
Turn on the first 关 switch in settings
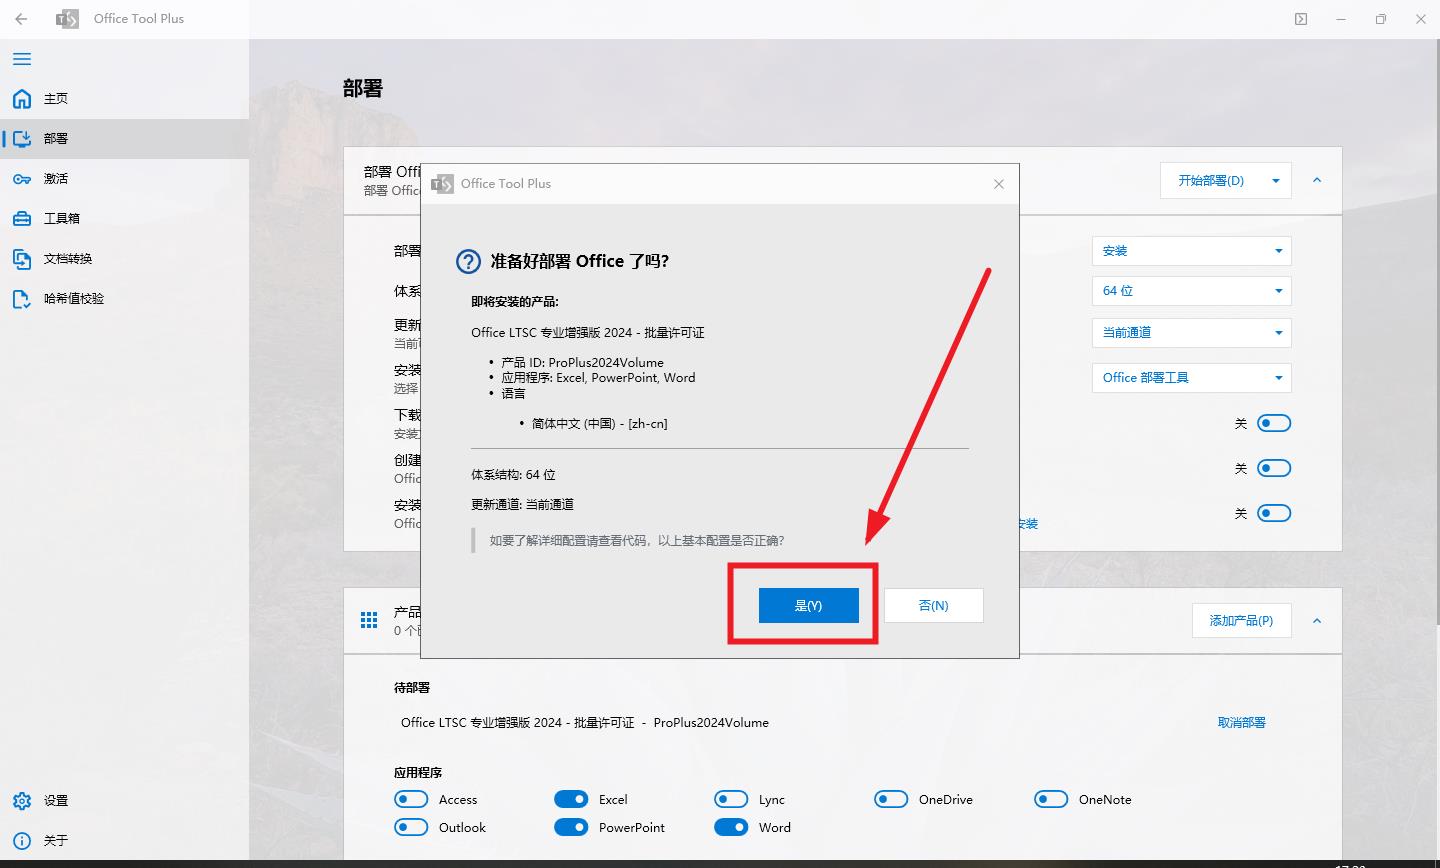(1275, 423)
